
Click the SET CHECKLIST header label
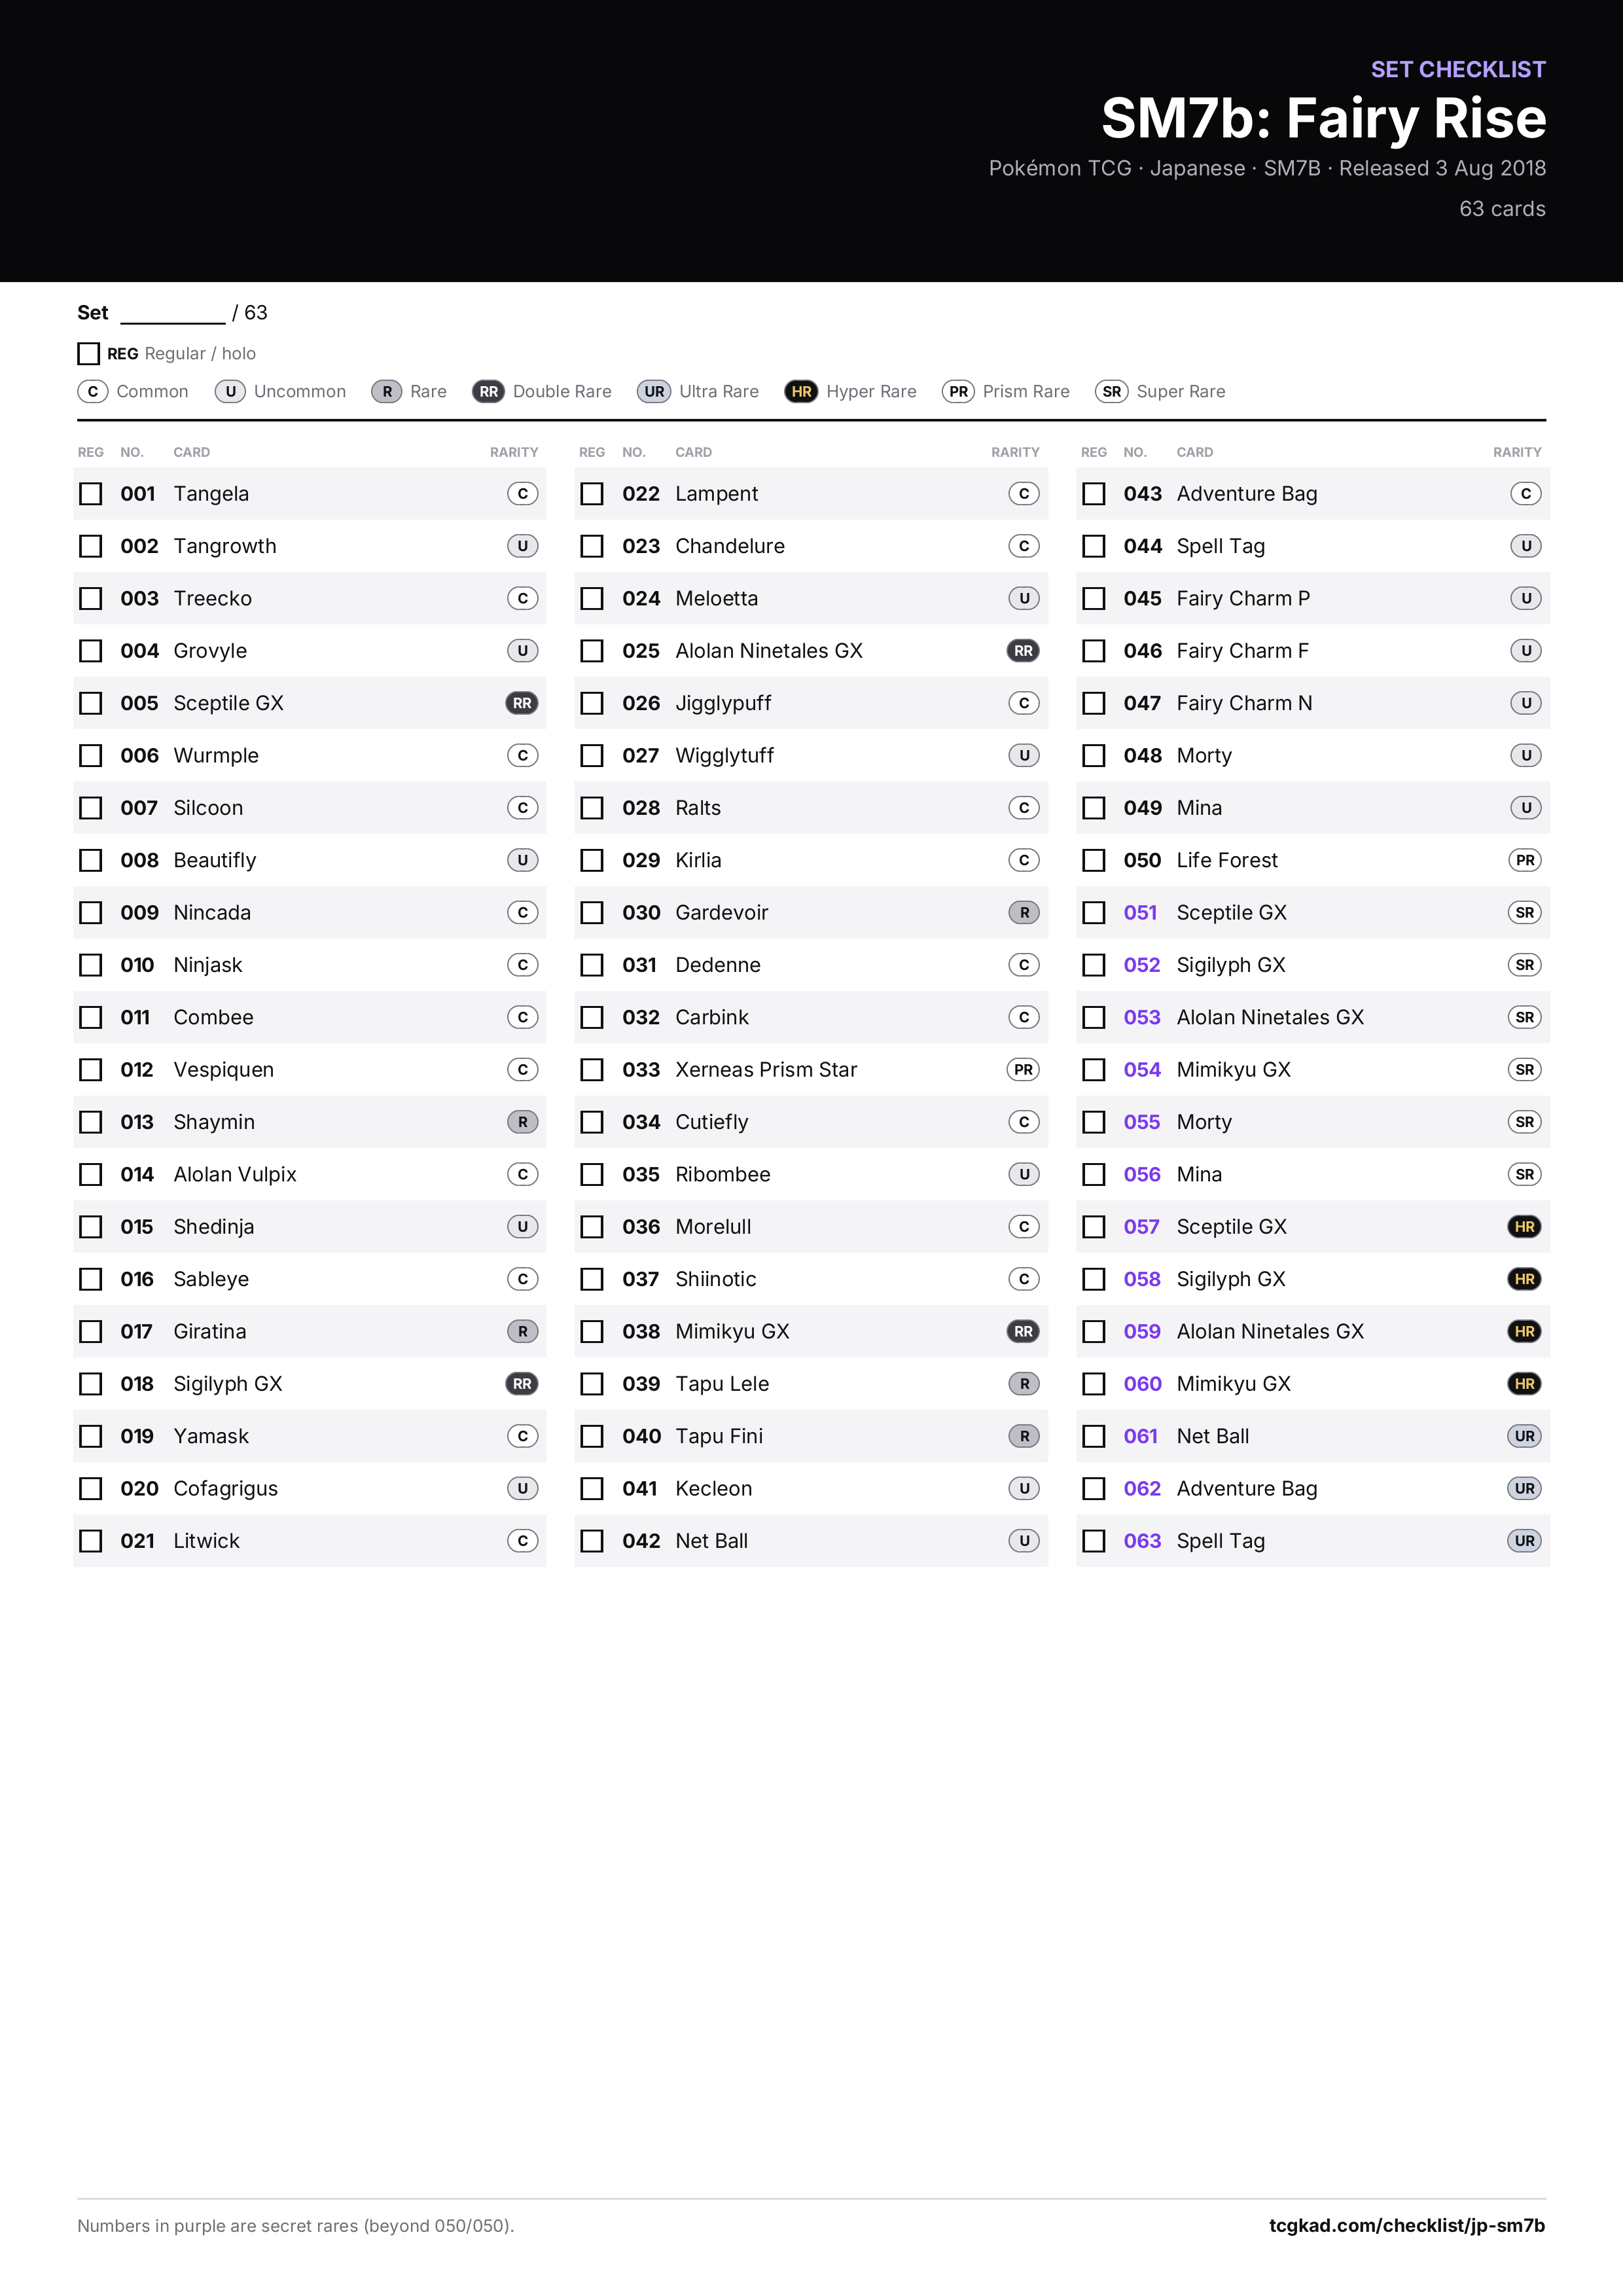[x=1458, y=69]
